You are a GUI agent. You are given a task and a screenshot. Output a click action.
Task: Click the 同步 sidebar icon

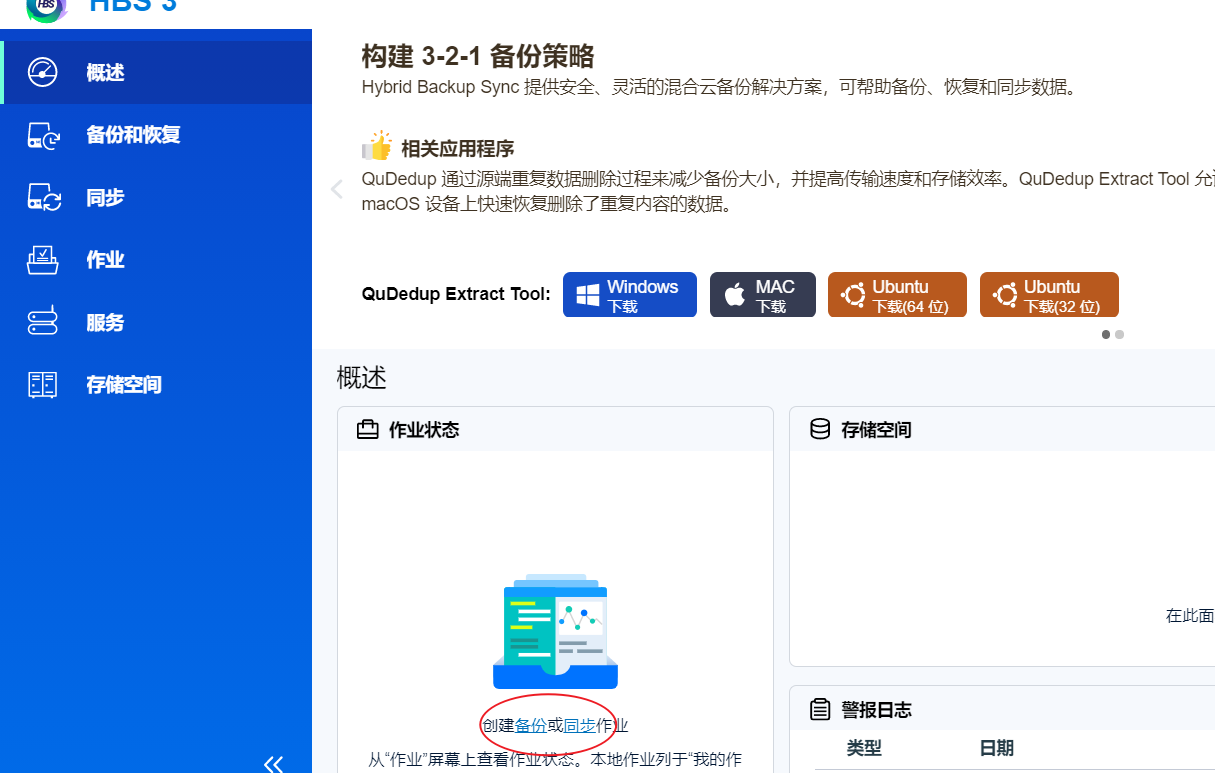click(44, 197)
